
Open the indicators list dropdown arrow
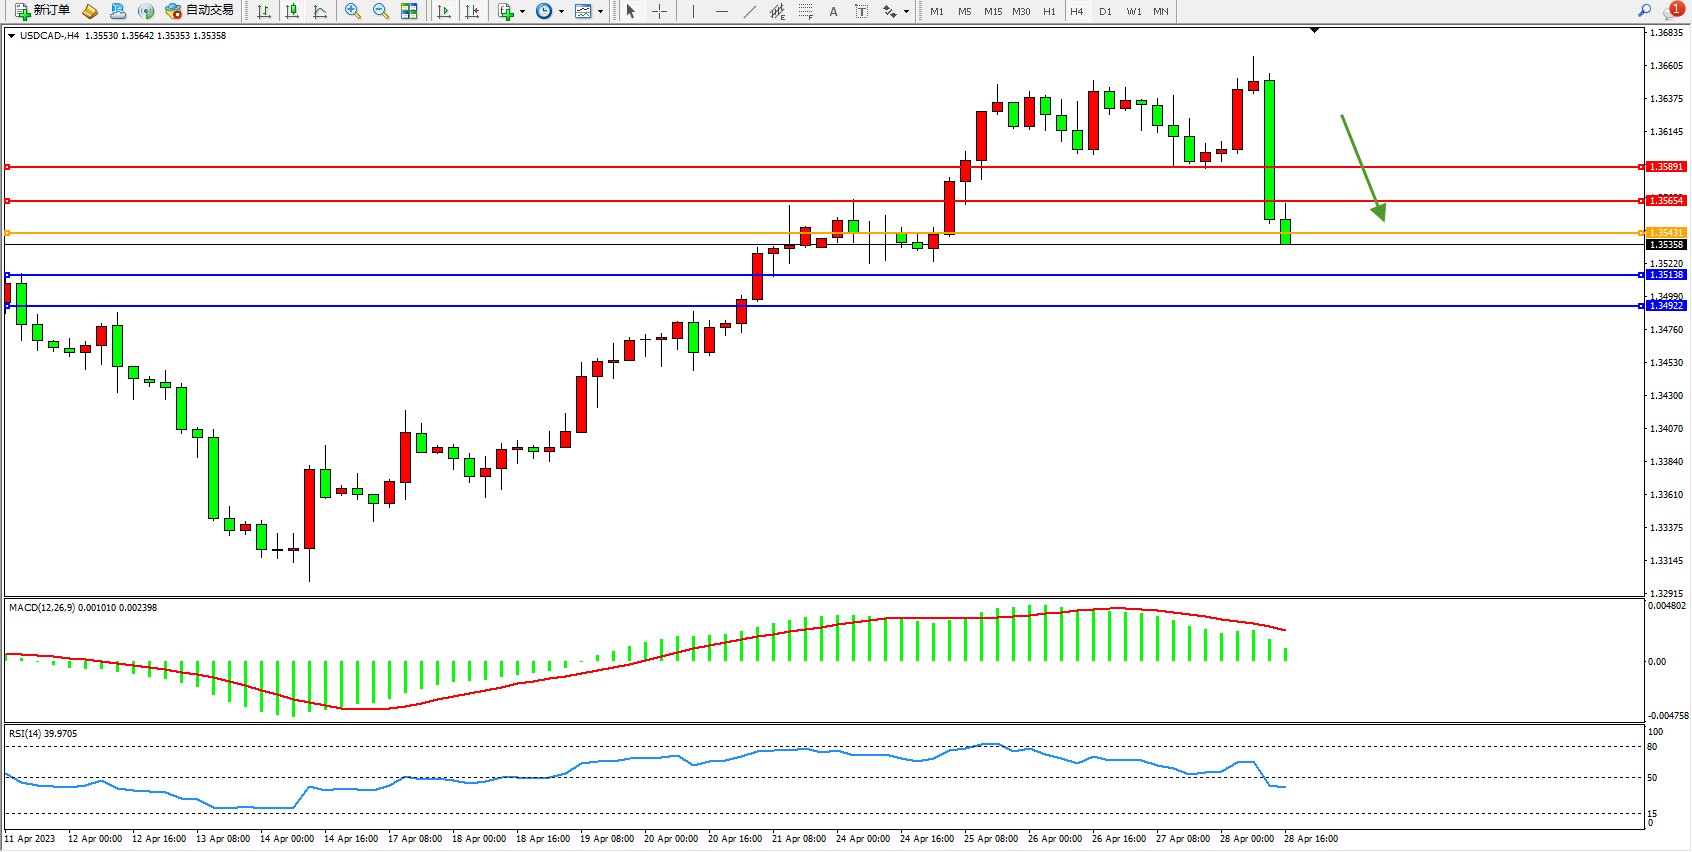(523, 12)
